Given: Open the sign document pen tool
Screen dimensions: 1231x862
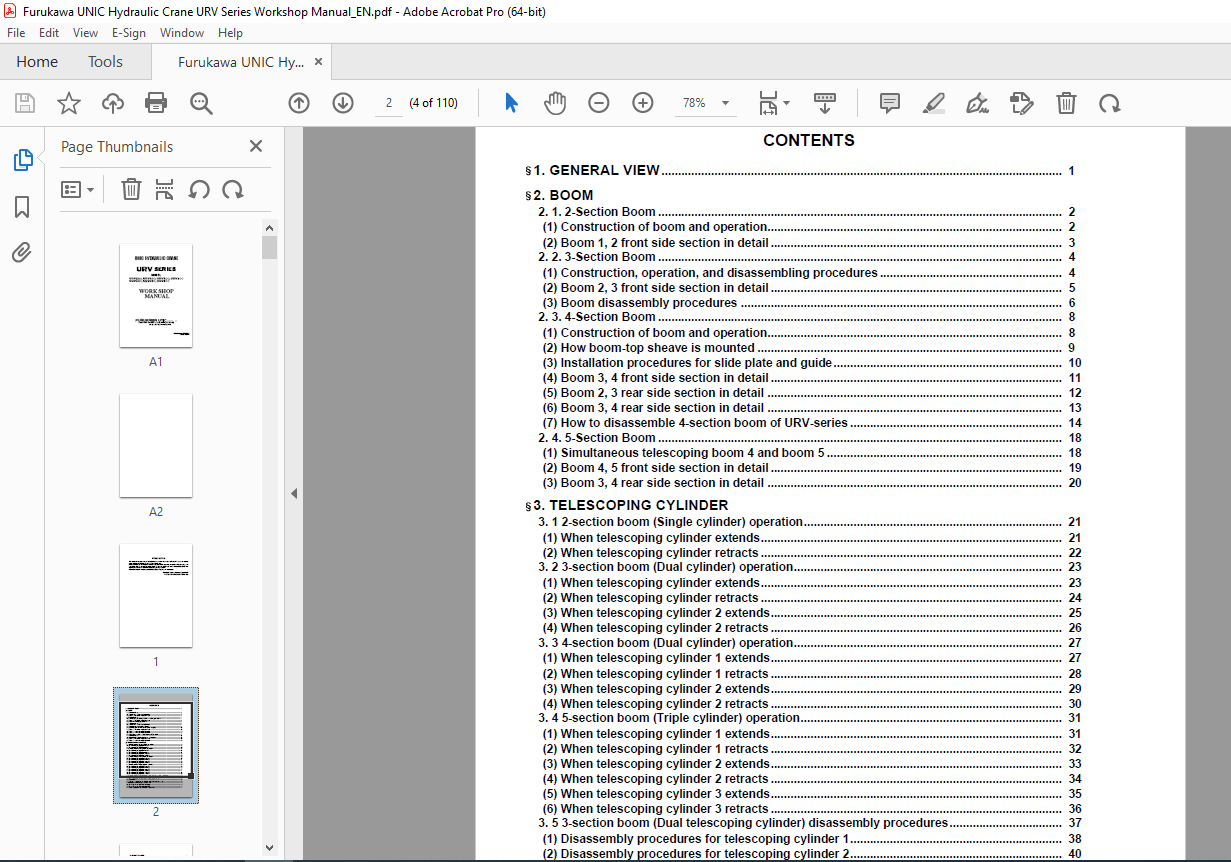Looking at the screenshot, I should [x=978, y=103].
